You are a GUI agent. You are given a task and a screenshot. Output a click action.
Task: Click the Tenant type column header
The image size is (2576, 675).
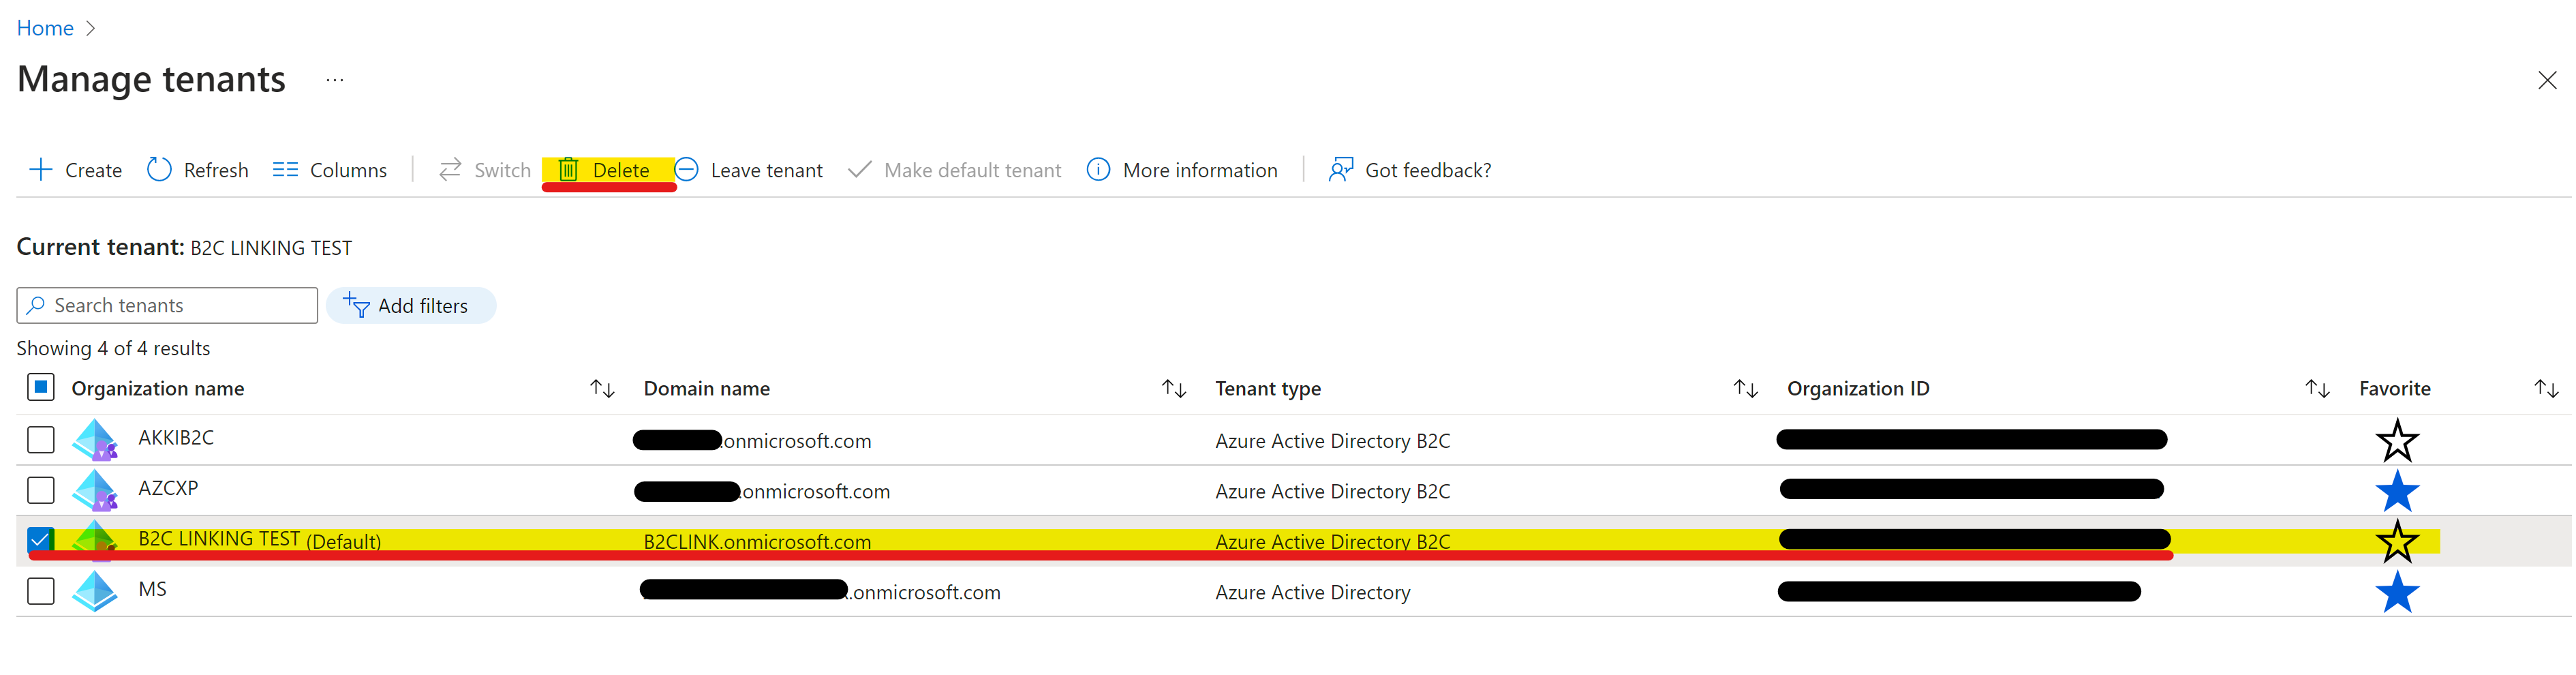click(x=1267, y=389)
